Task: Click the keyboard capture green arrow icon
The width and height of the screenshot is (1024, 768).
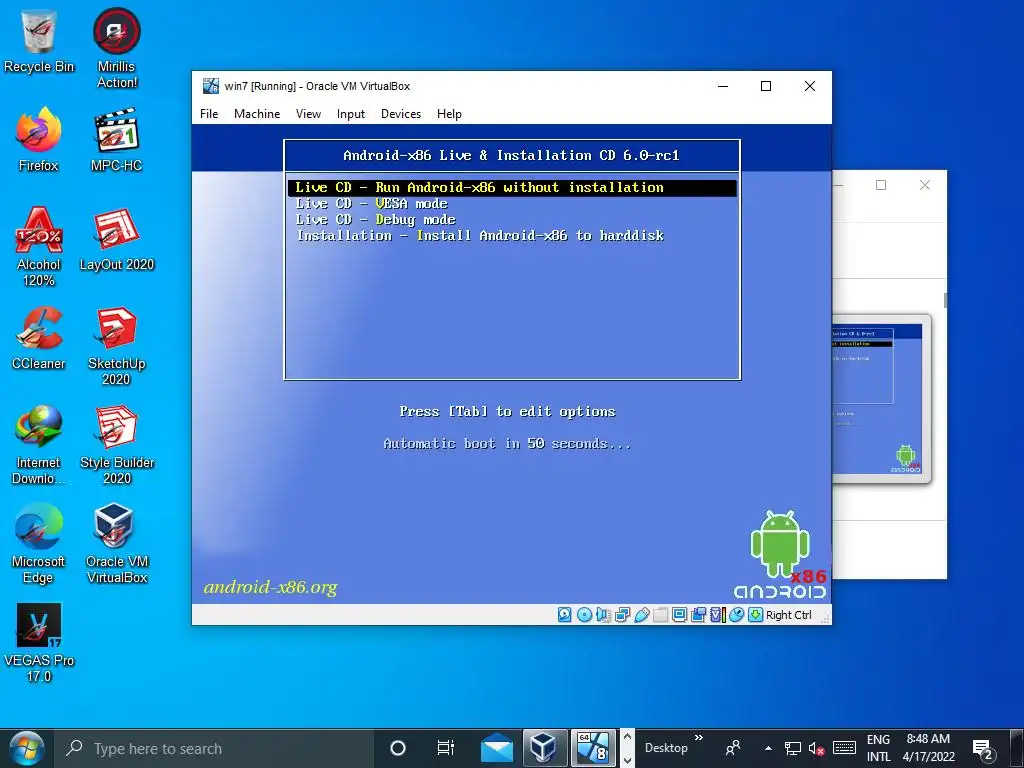Action: pyautogui.click(x=755, y=615)
